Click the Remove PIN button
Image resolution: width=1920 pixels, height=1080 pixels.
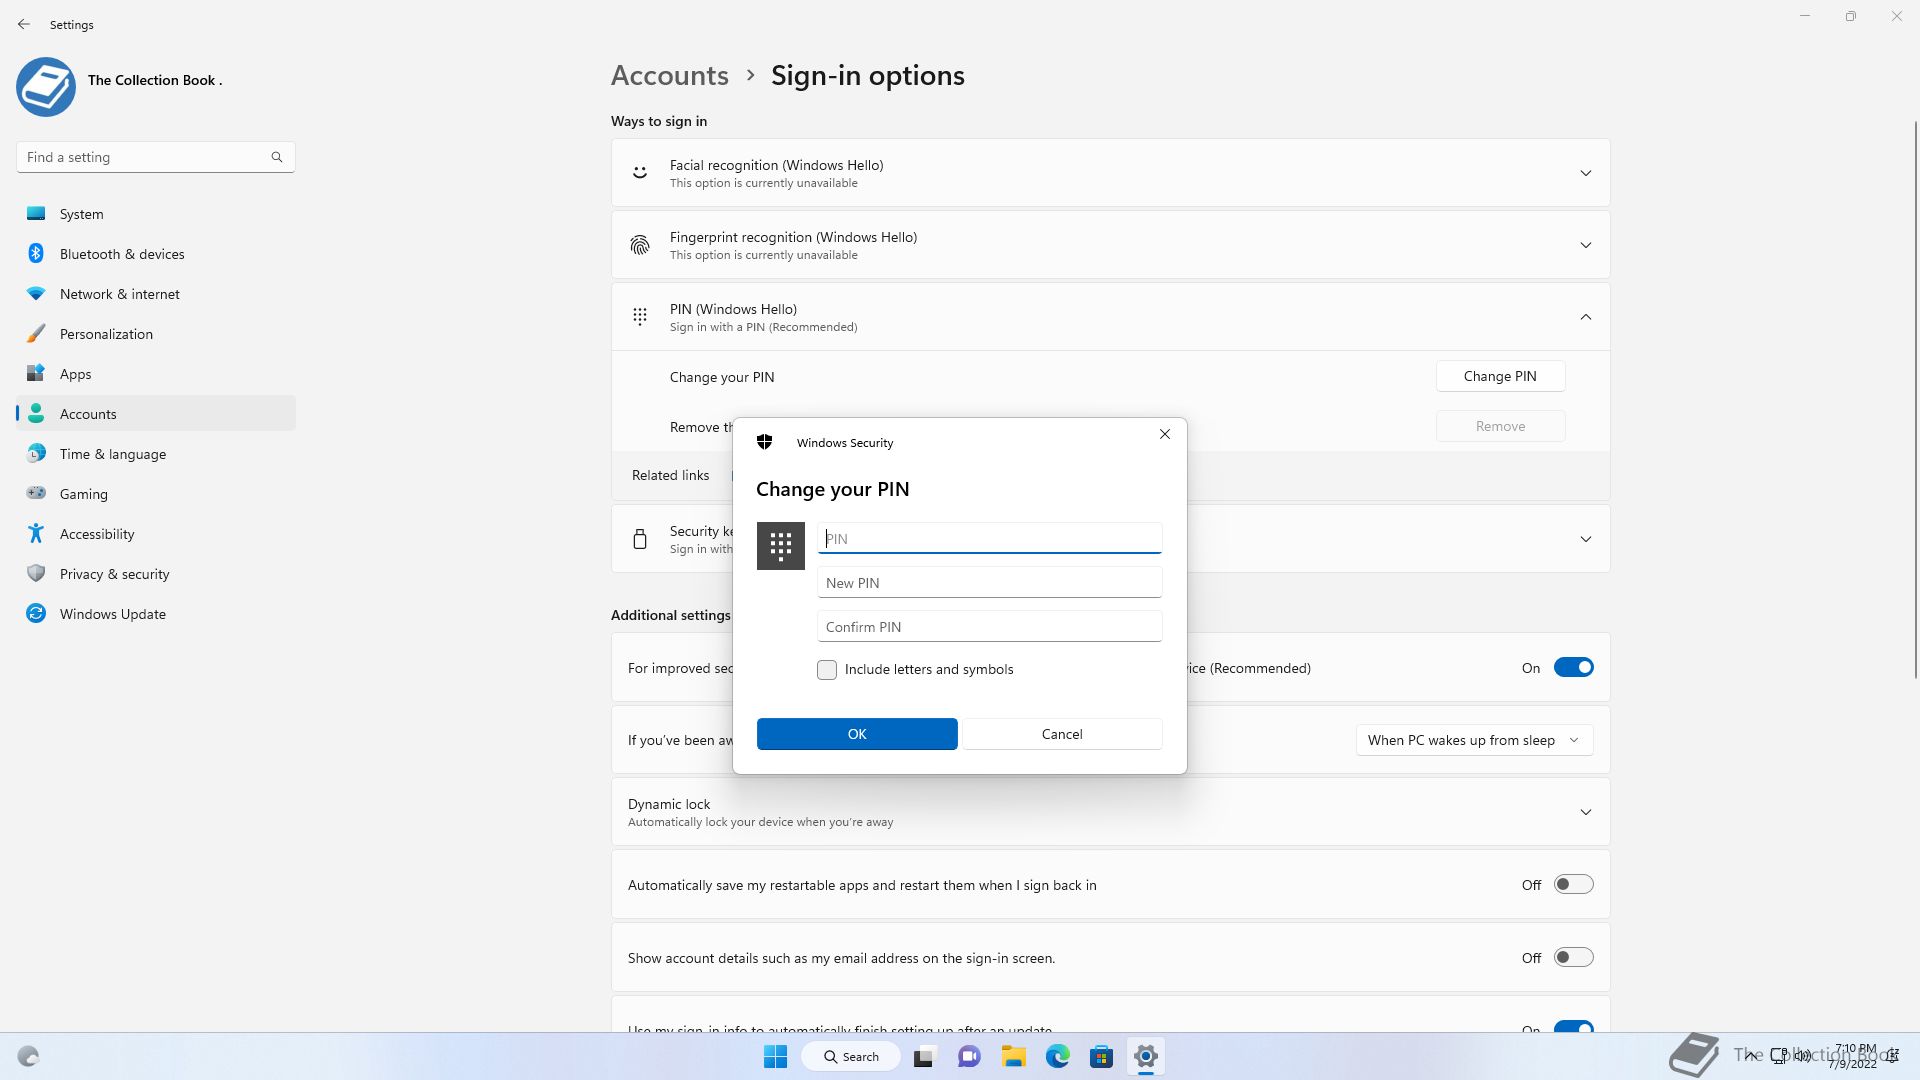coord(1500,426)
